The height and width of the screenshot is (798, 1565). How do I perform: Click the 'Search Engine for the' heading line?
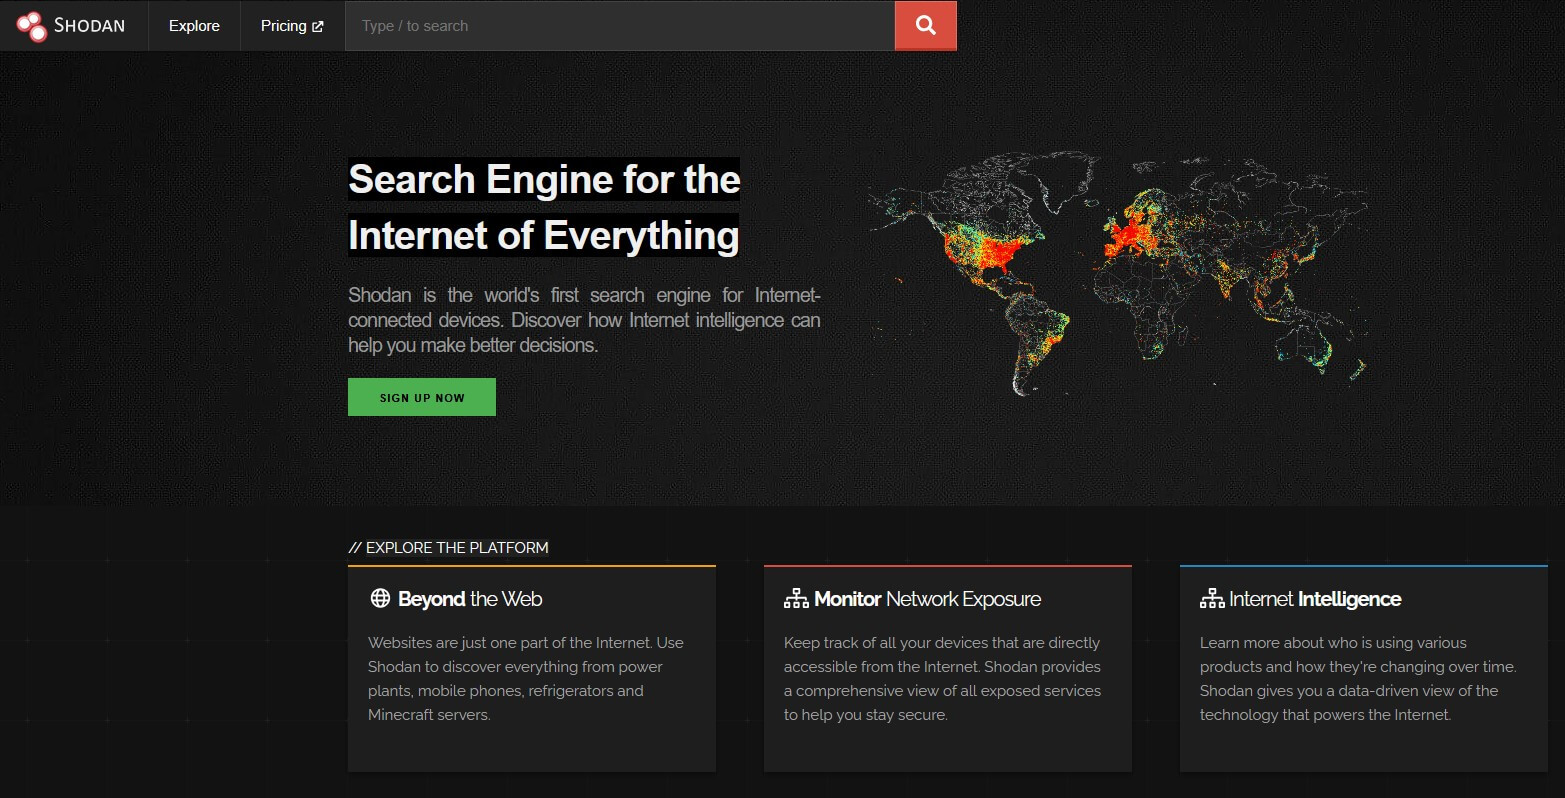point(544,180)
